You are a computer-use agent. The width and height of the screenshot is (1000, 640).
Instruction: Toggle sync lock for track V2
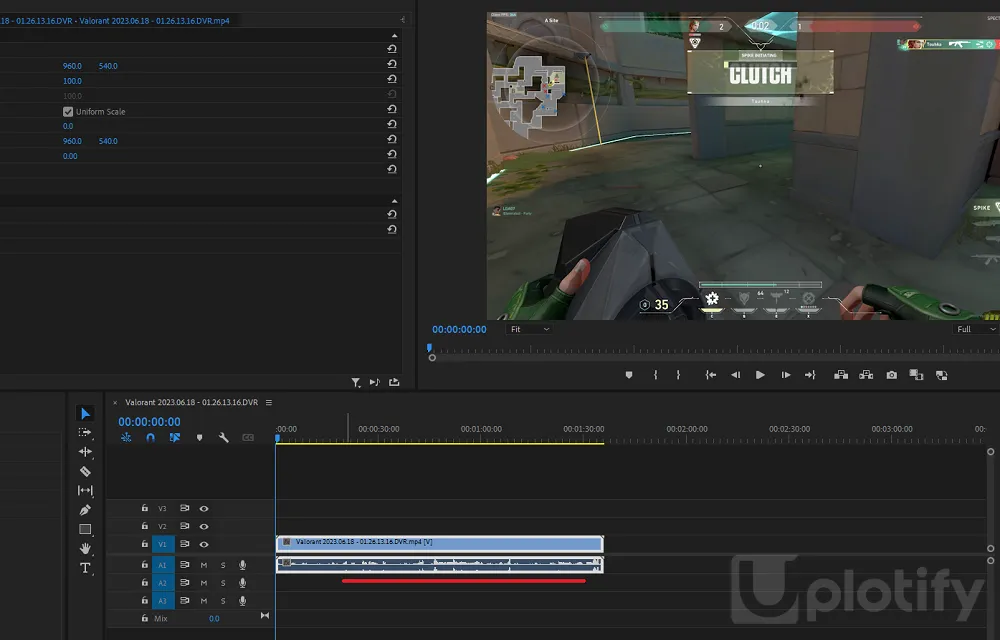pos(184,526)
